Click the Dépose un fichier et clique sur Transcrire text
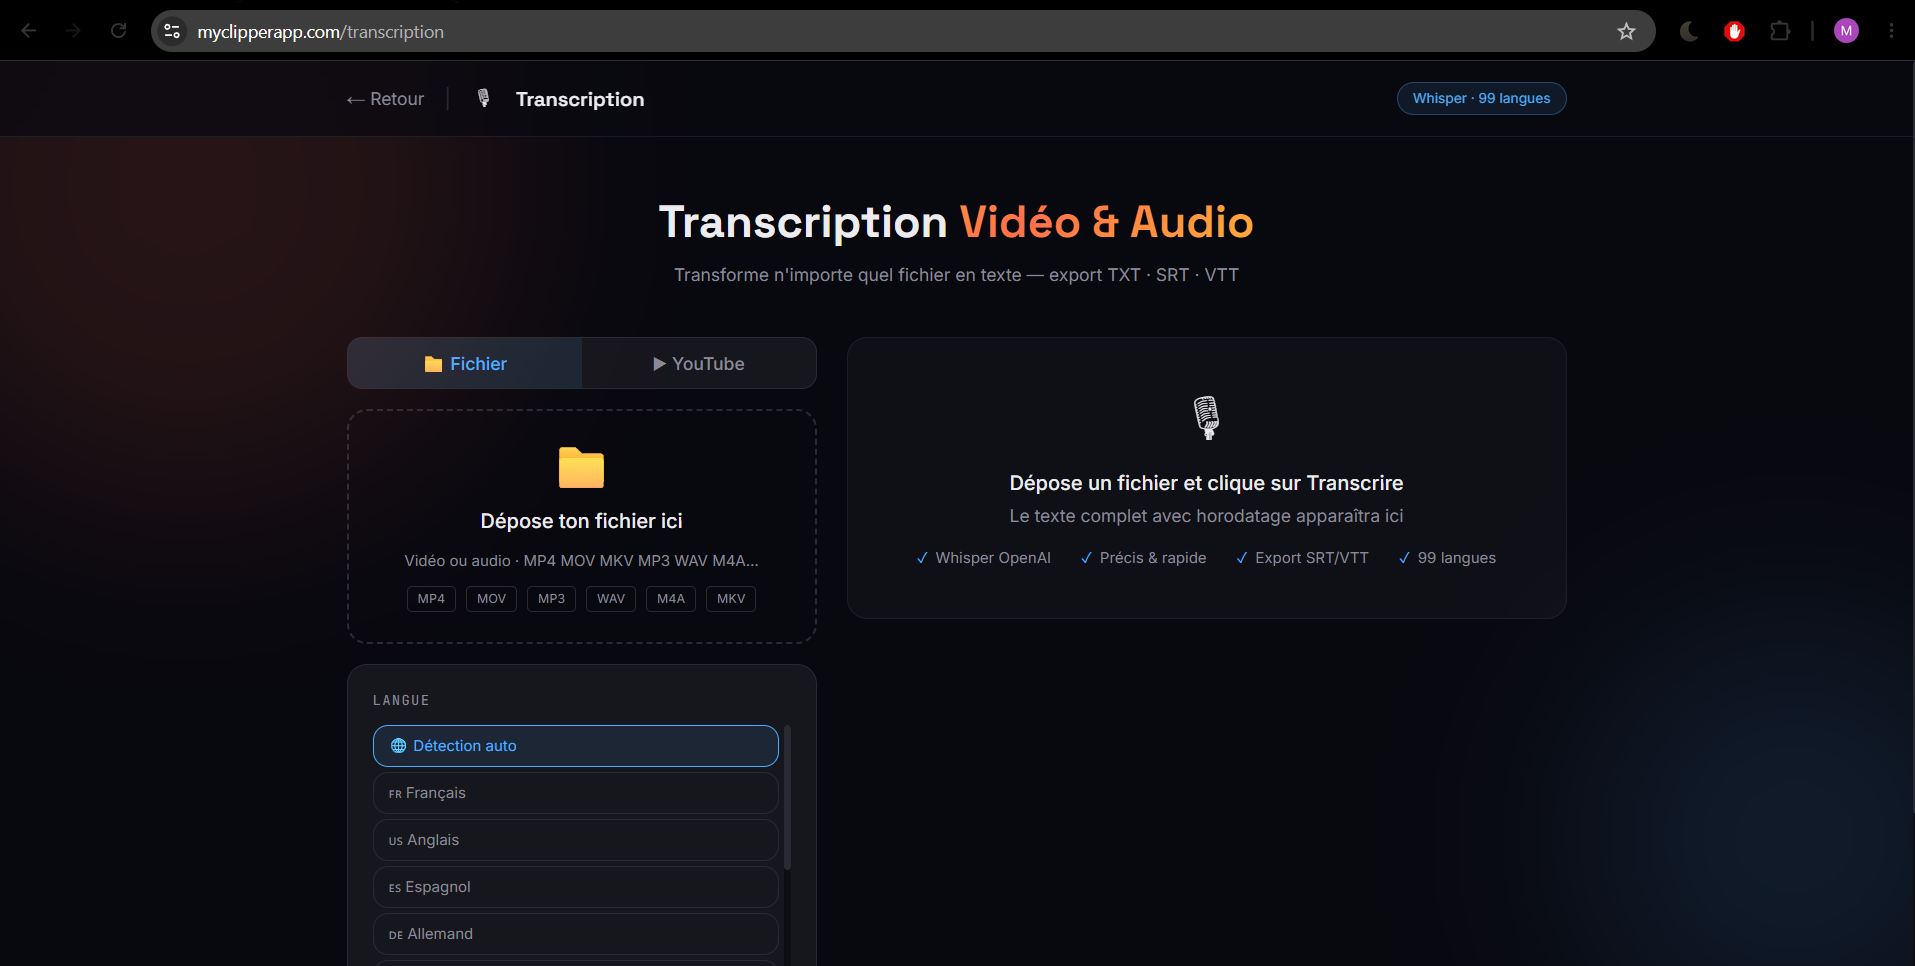 pos(1206,483)
